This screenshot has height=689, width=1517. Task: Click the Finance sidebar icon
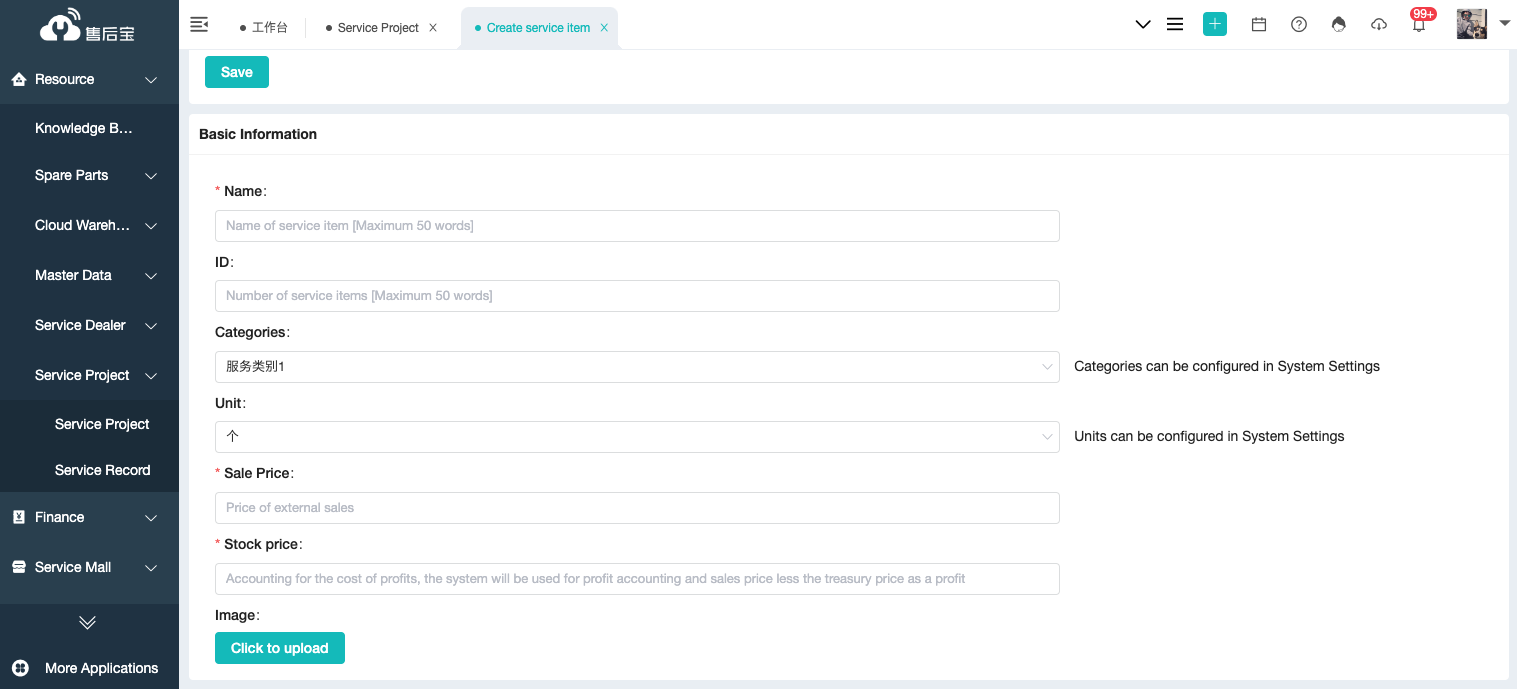(x=18, y=517)
